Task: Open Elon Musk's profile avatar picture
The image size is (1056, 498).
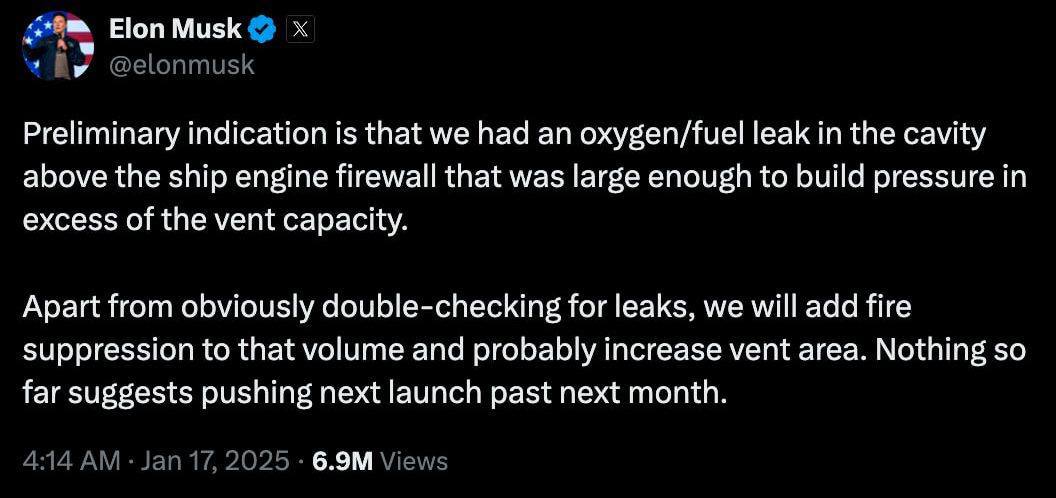Action: point(57,46)
